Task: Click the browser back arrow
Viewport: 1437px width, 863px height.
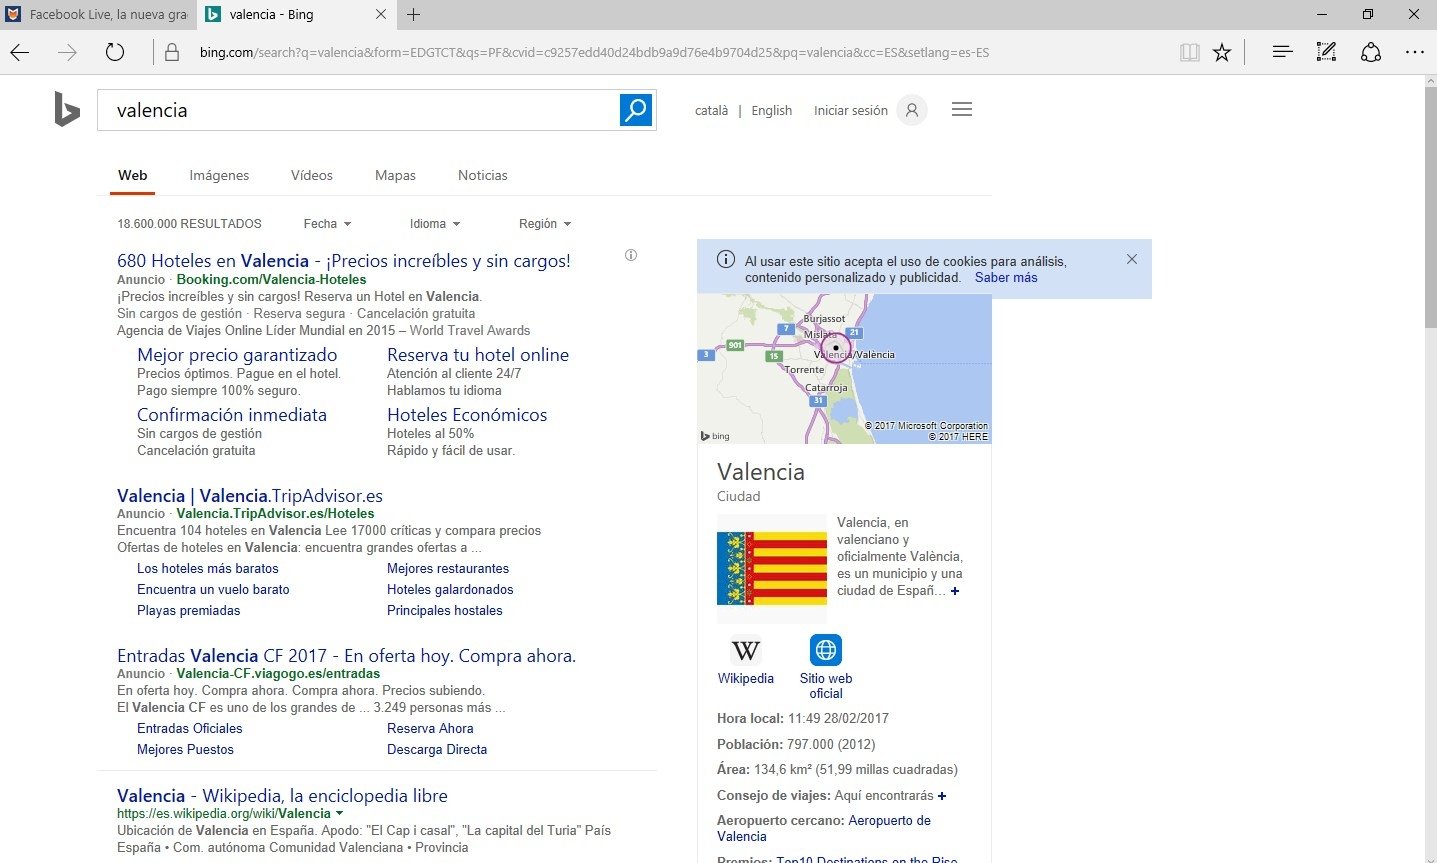Action: 20,53
